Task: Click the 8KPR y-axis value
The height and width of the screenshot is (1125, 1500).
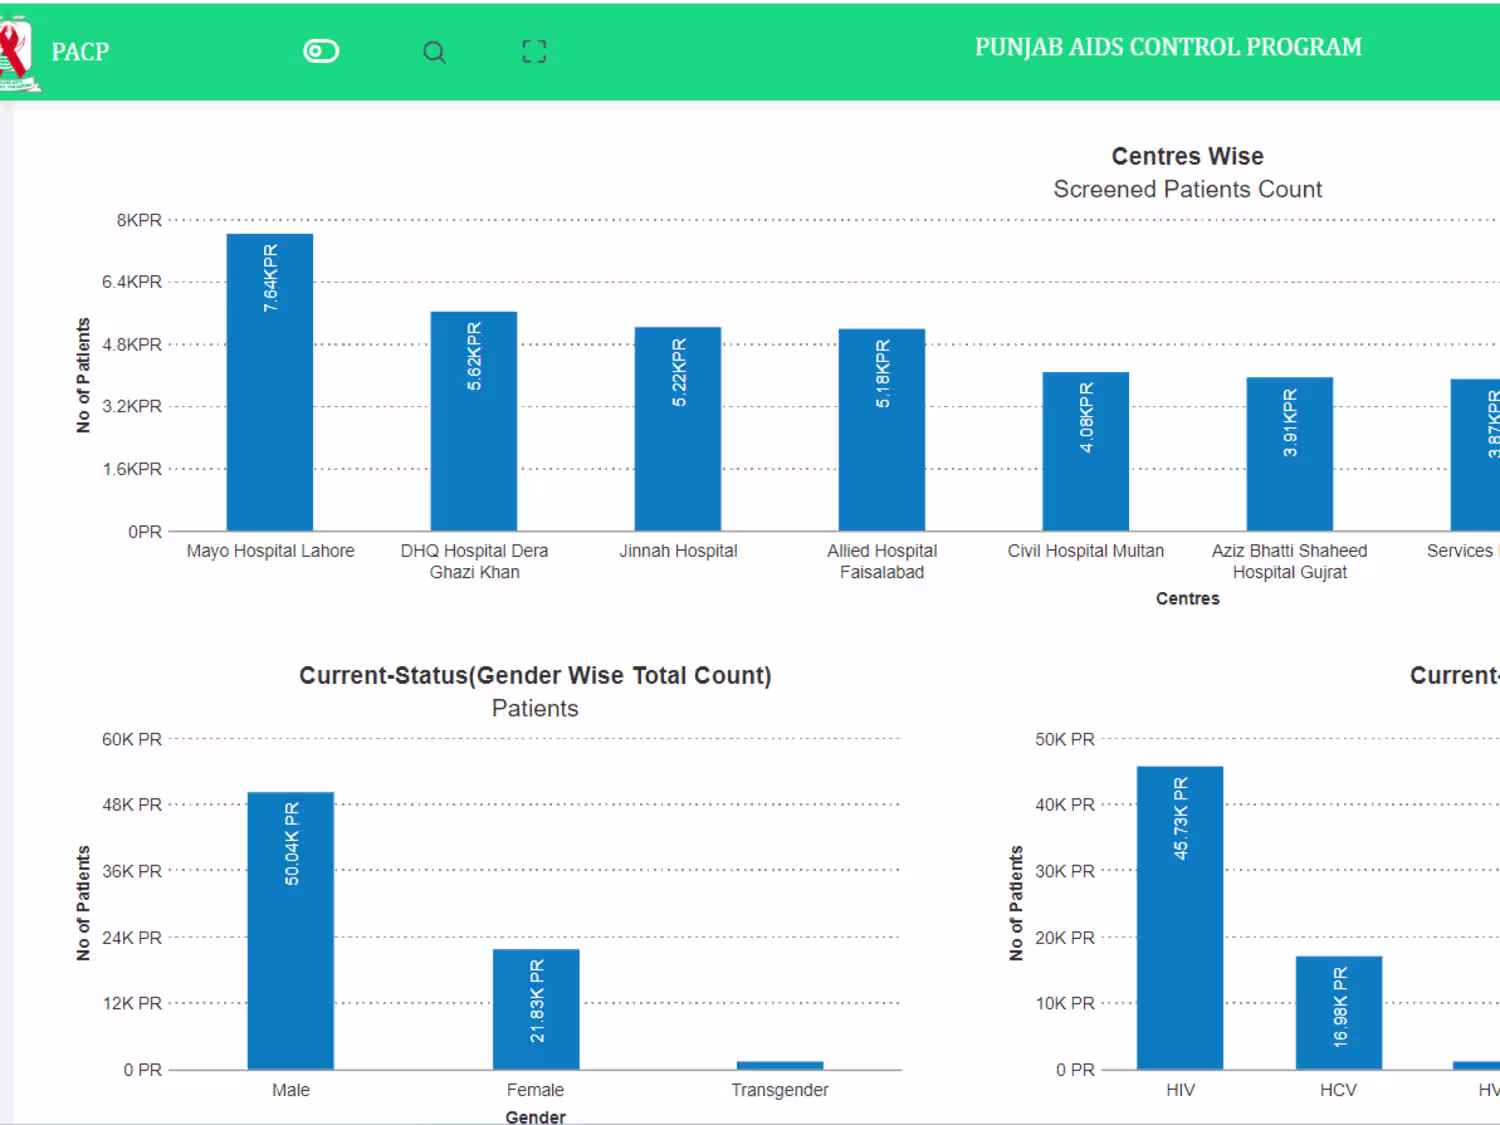Action: pyautogui.click(x=139, y=220)
